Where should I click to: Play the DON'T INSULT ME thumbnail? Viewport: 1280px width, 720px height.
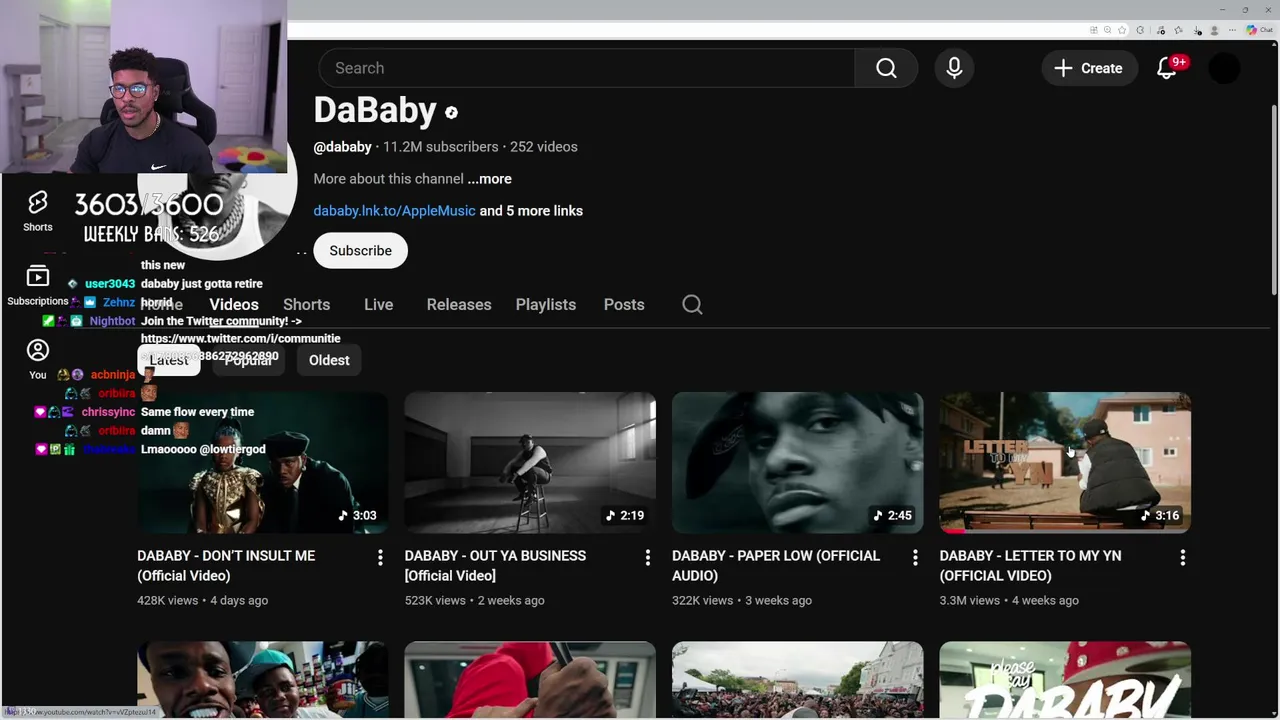pos(262,462)
